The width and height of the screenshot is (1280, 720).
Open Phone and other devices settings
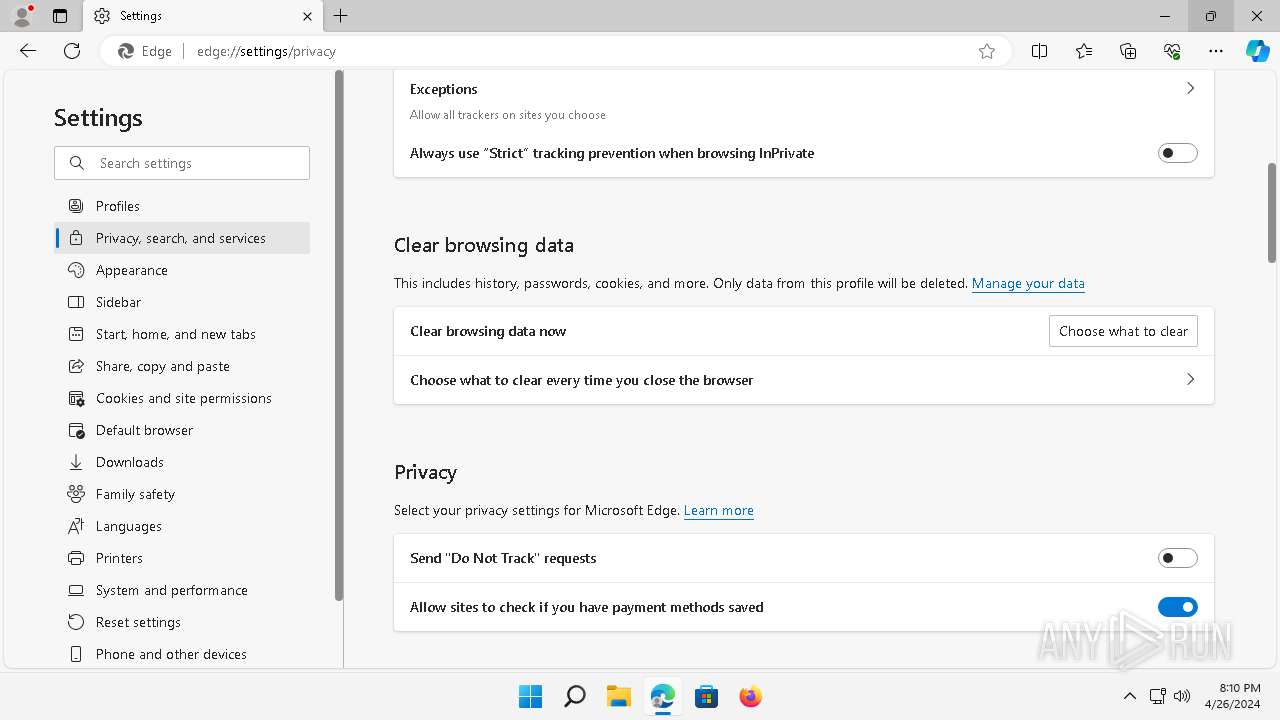tap(182, 654)
